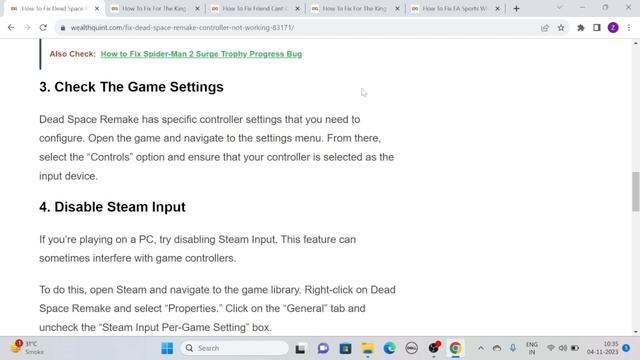Open Task View from the taskbar
This screenshot has height=360, width=640.
click(300, 348)
